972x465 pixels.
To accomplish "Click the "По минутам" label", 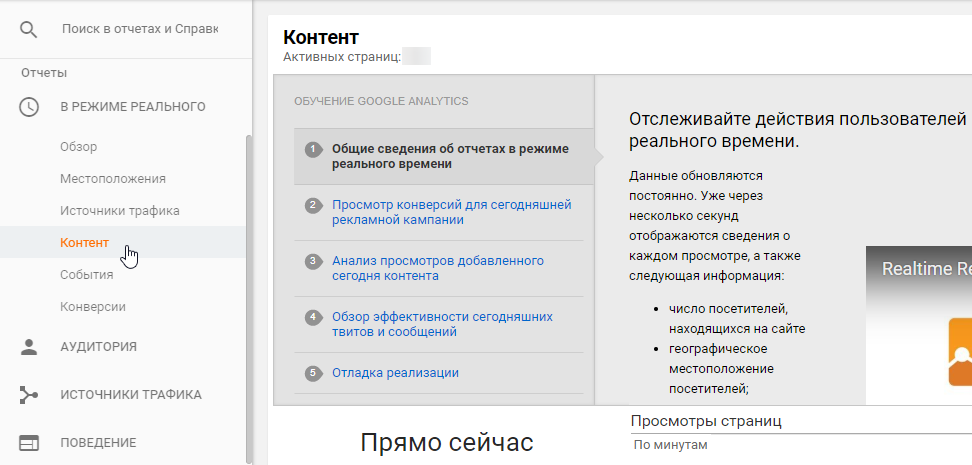I will click(x=670, y=445).
